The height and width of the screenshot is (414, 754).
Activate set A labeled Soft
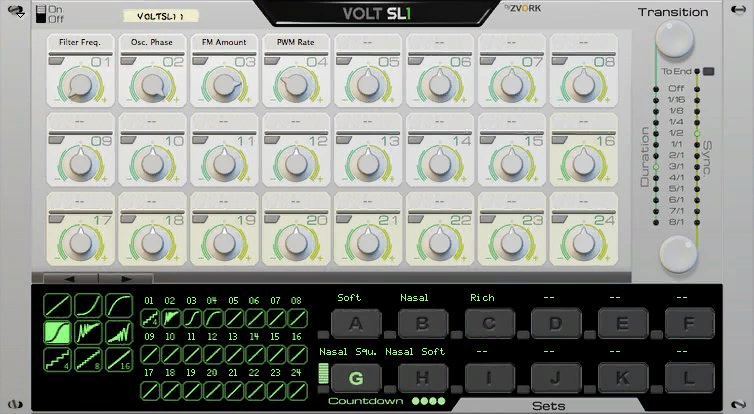(x=356, y=324)
